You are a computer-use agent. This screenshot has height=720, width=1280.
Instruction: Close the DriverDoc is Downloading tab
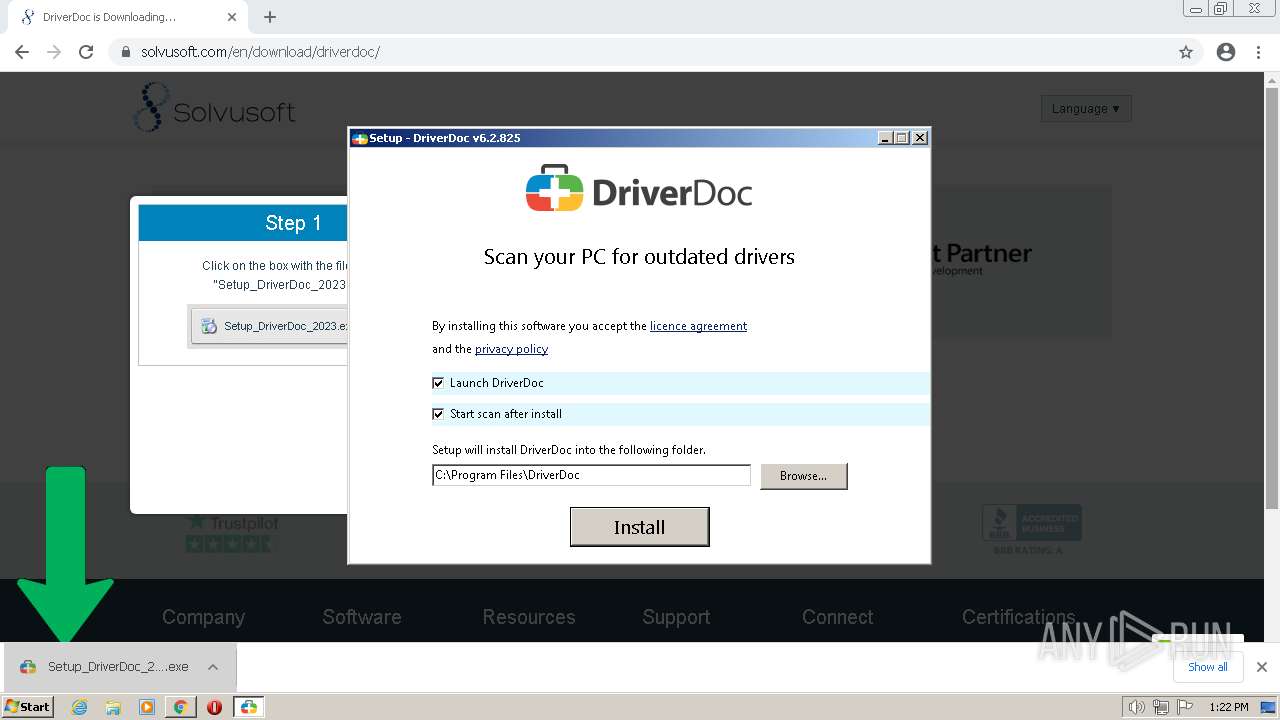click(232, 17)
